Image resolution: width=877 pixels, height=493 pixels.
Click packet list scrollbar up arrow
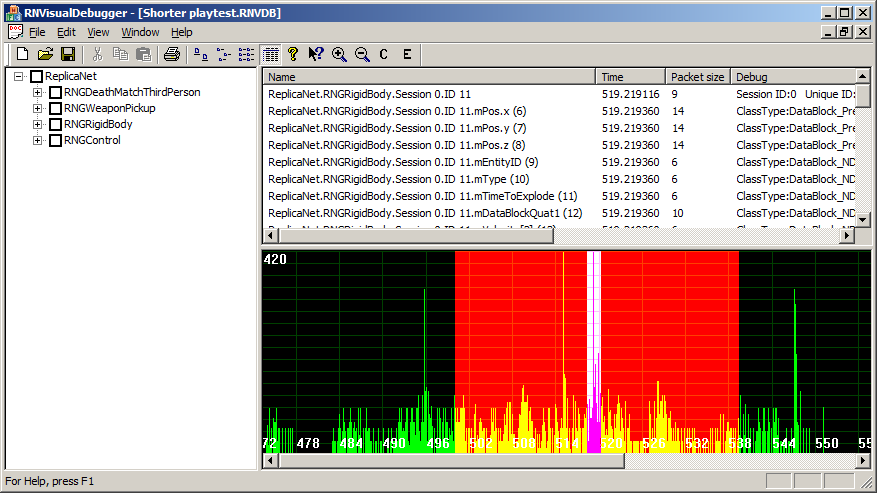(863, 76)
